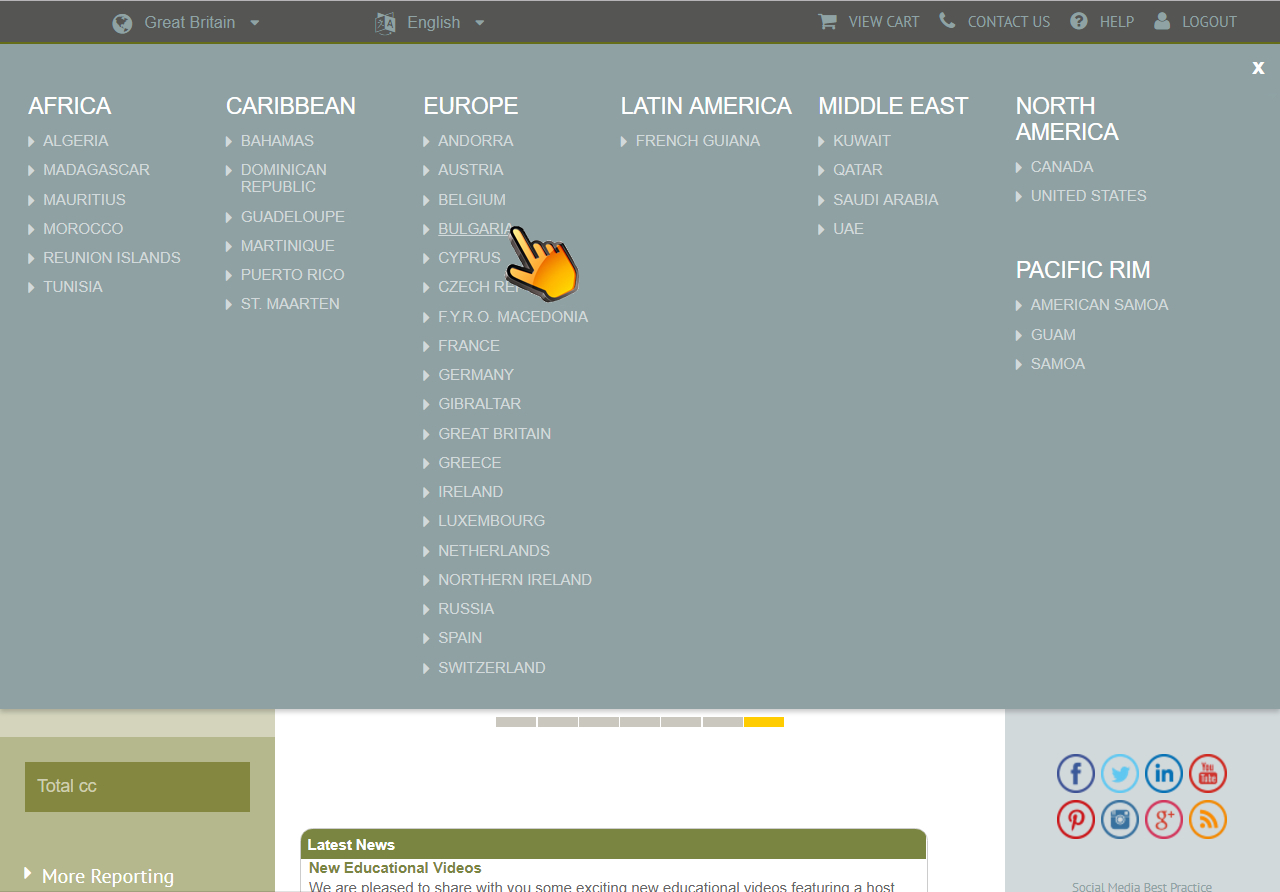The width and height of the screenshot is (1280, 892).
Task: Select the highlighted yellow slide indicator
Action: tap(764, 722)
